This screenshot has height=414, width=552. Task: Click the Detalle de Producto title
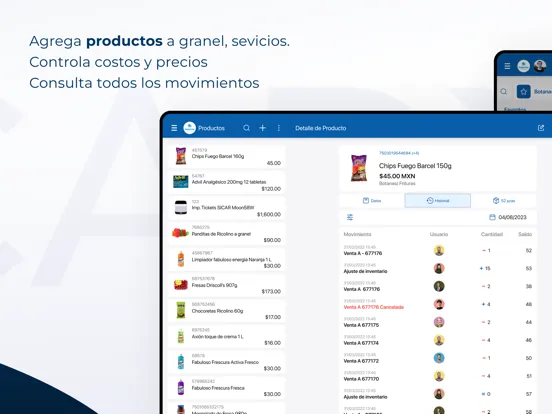pyautogui.click(x=321, y=128)
